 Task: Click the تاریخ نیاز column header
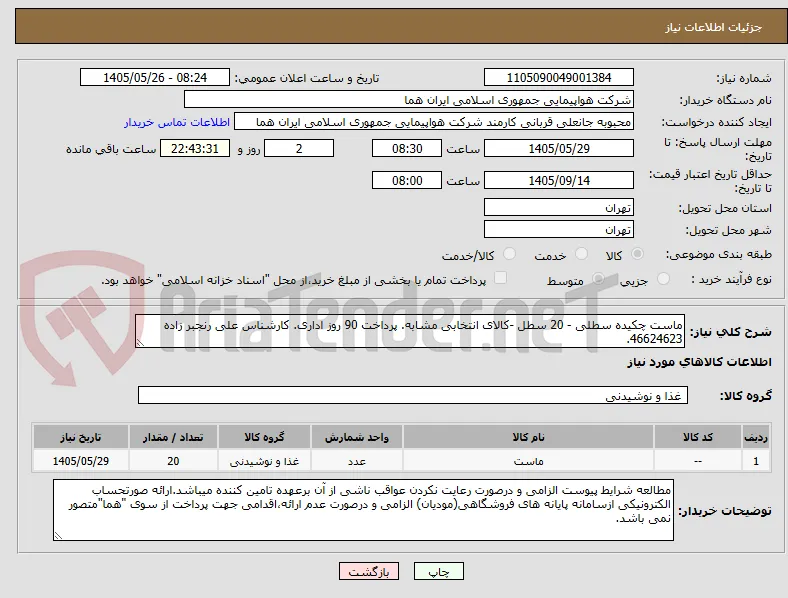pos(81,437)
